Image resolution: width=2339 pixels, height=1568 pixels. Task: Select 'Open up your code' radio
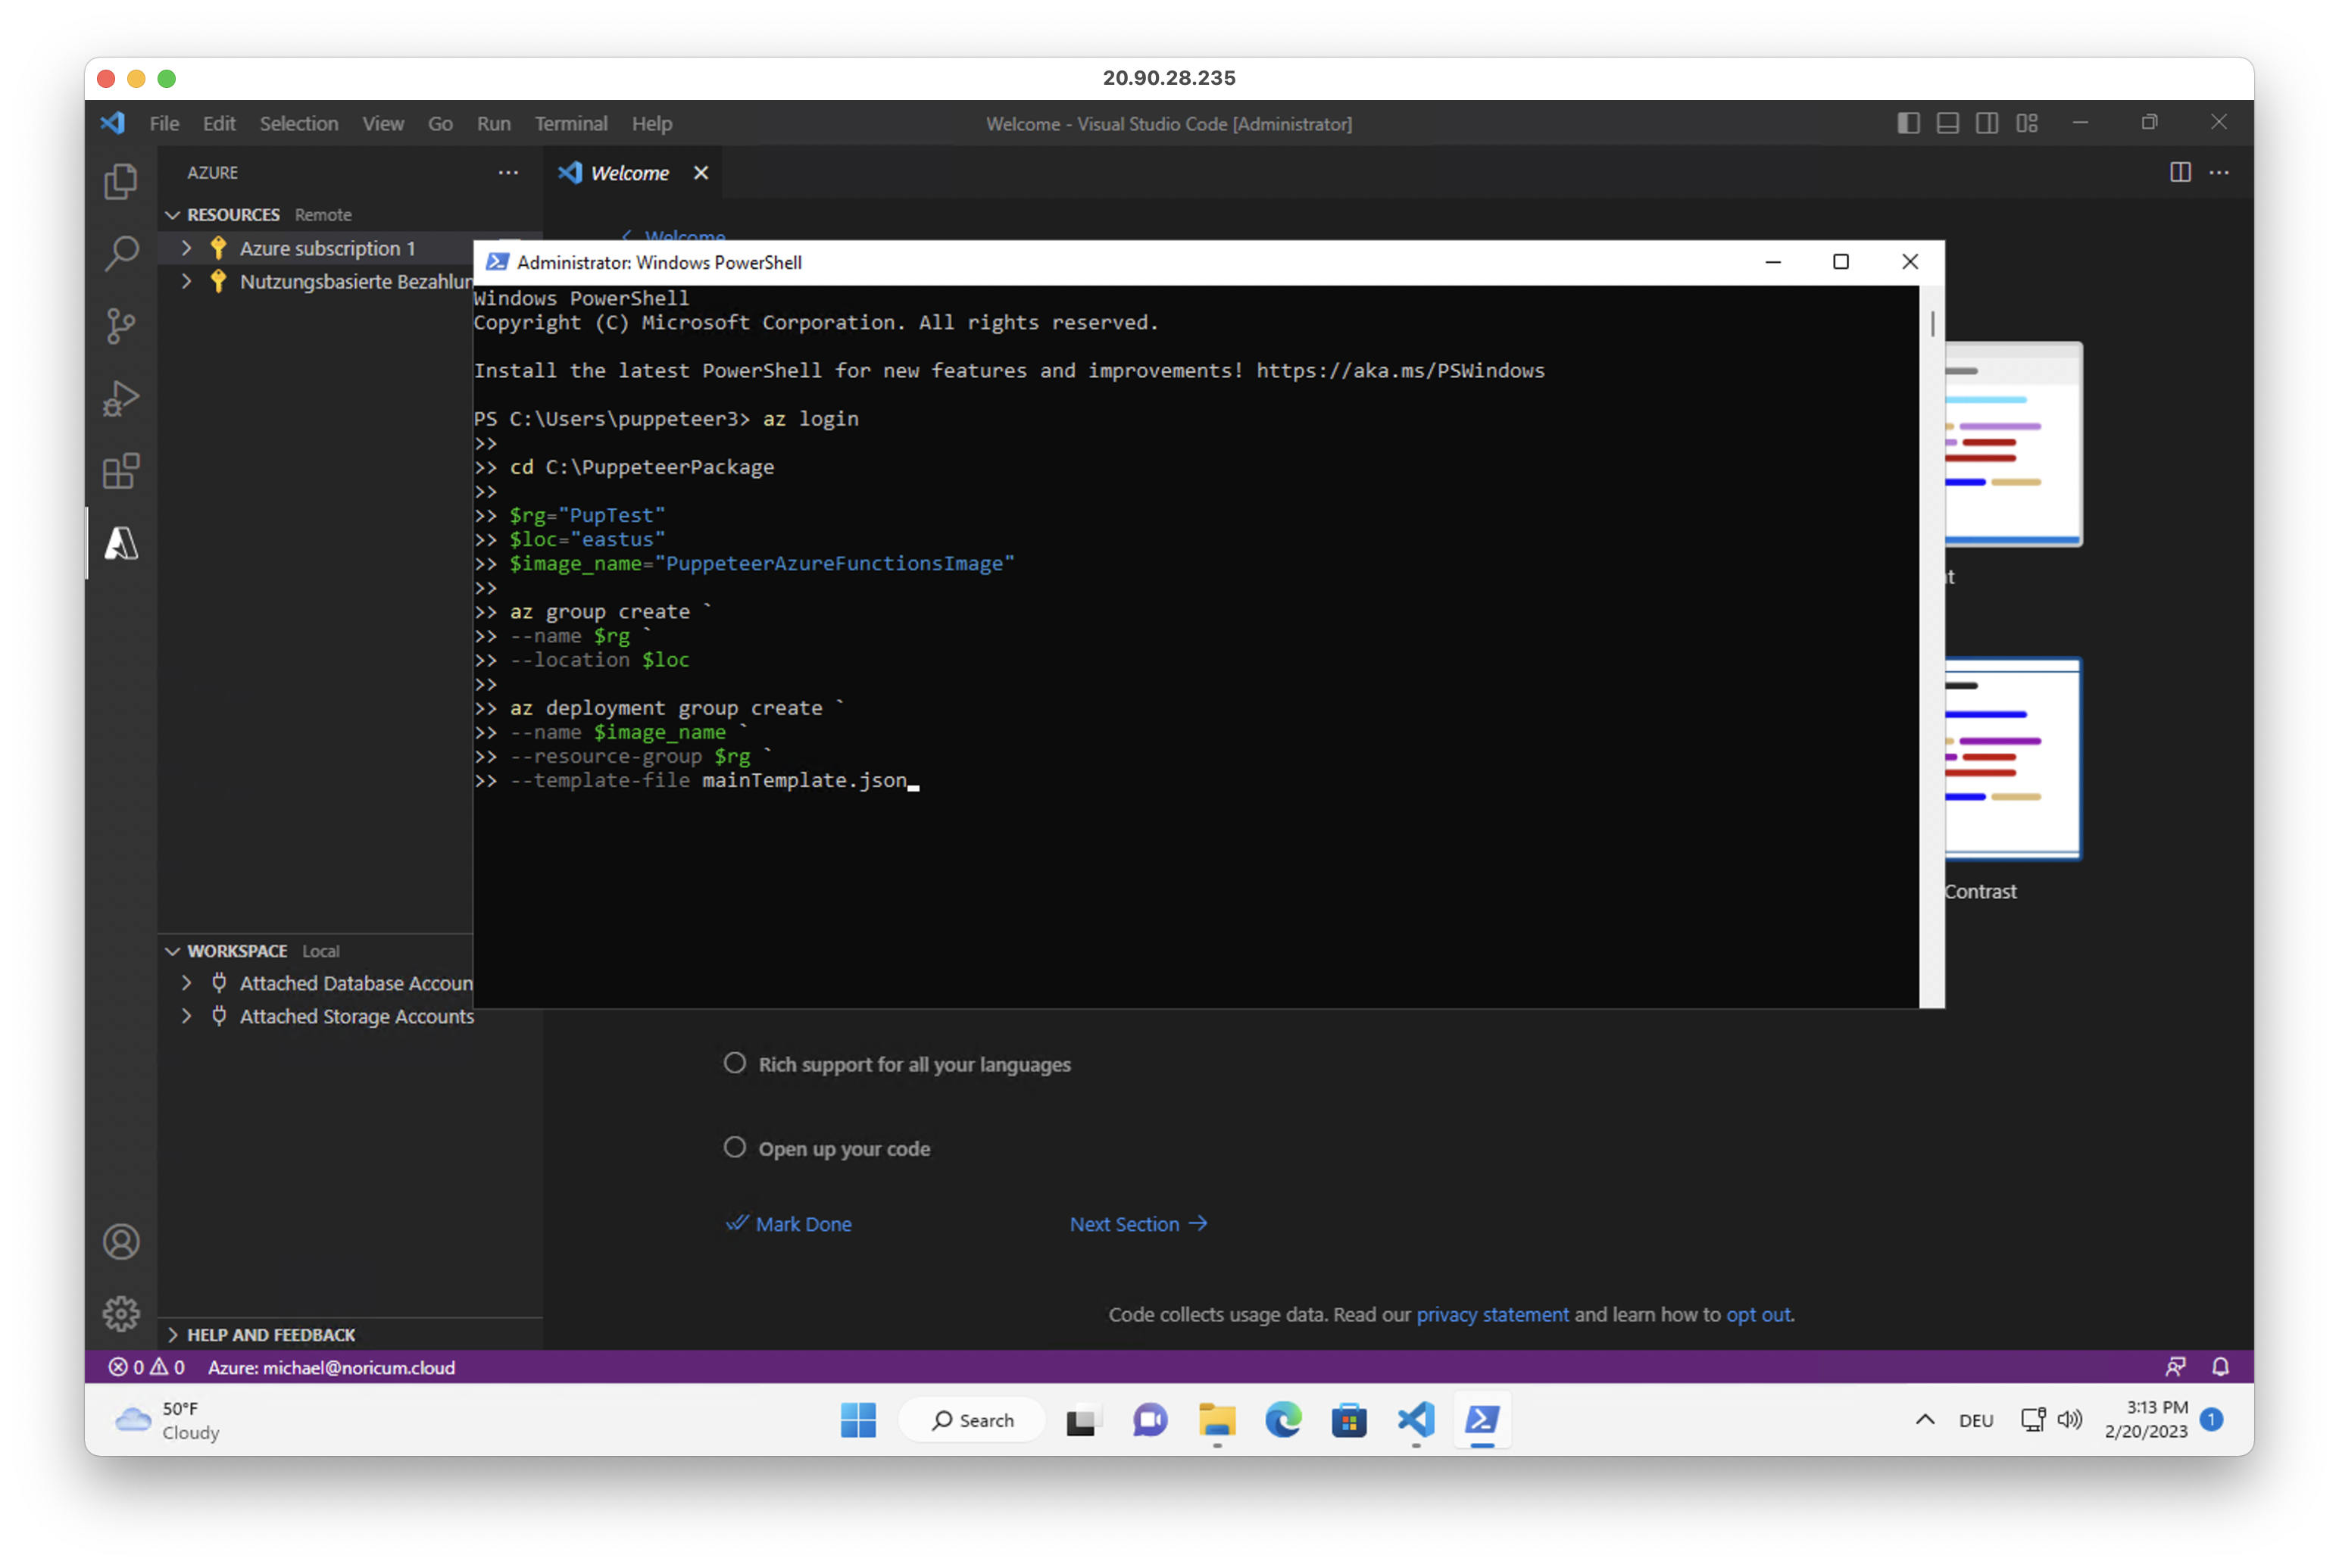[735, 1147]
